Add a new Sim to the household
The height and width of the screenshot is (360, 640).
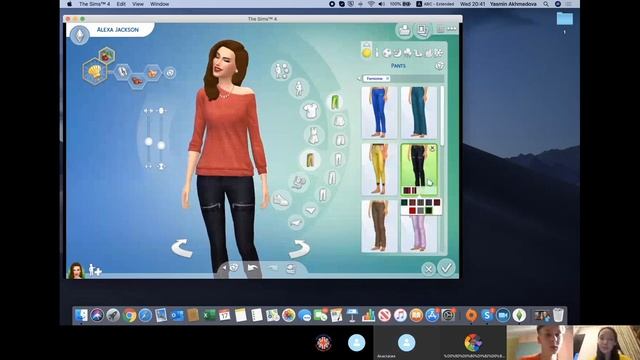(95, 270)
